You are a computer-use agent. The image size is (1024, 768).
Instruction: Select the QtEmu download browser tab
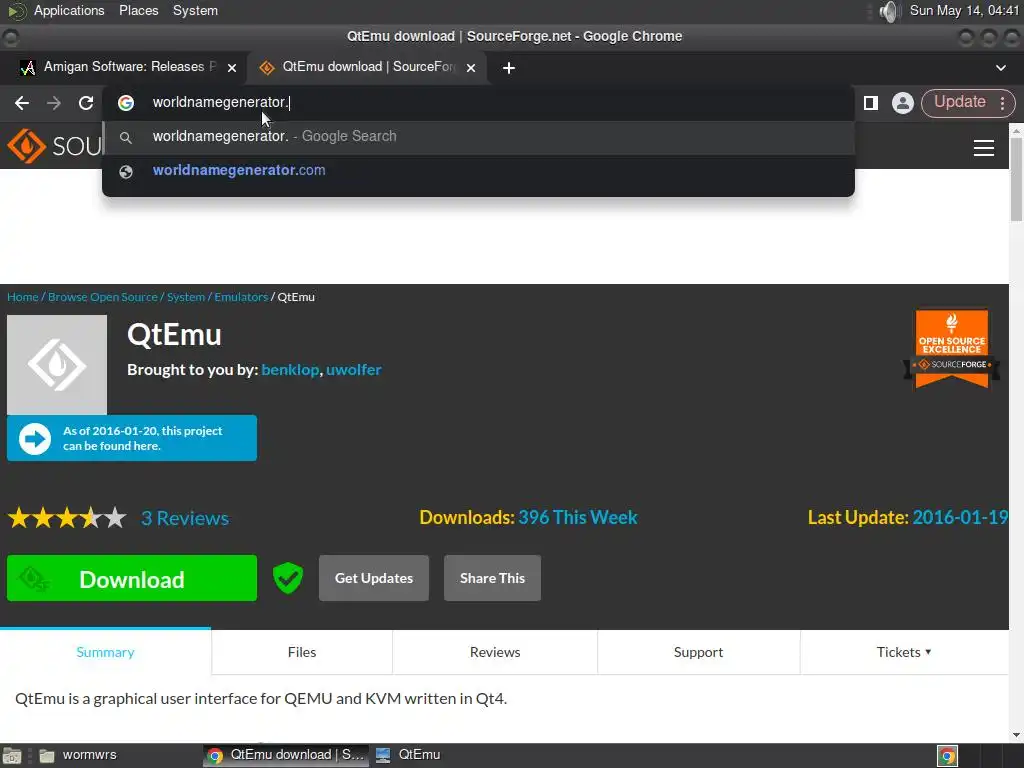pyautogui.click(x=367, y=67)
